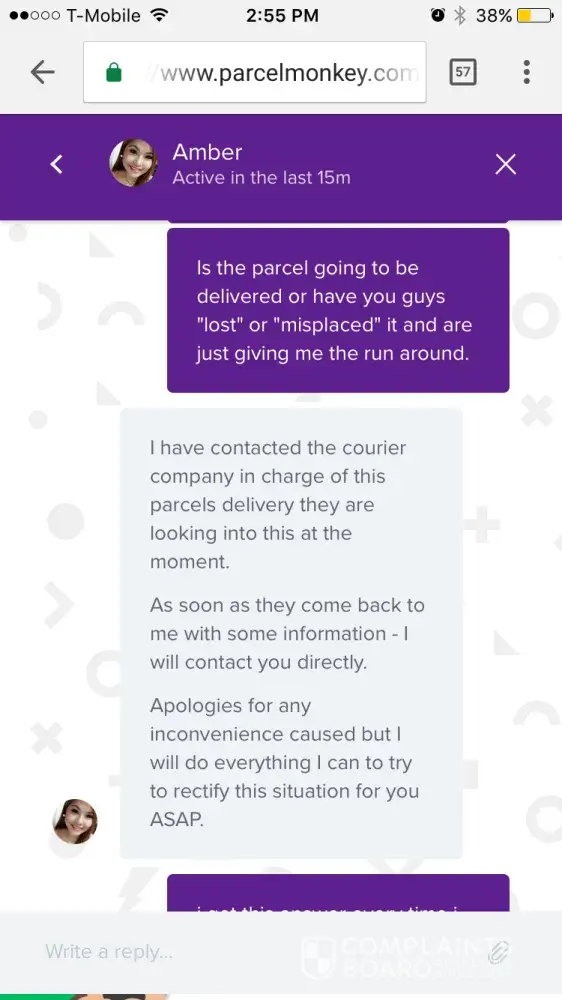562x1000 pixels.
Task: Tap the Wi-Fi icon in status bar
Action: point(158,15)
